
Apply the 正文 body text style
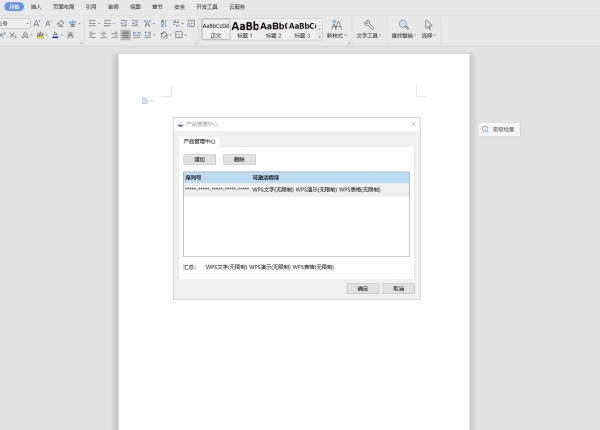(215, 28)
